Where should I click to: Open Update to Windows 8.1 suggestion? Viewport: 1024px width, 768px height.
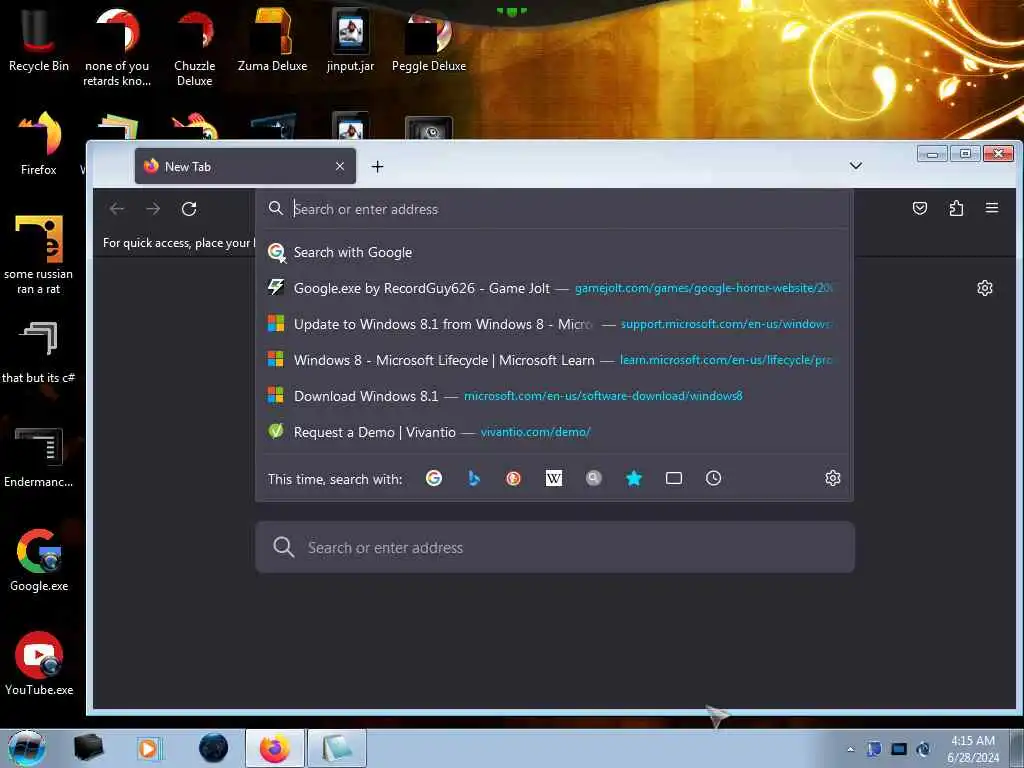coord(554,324)
